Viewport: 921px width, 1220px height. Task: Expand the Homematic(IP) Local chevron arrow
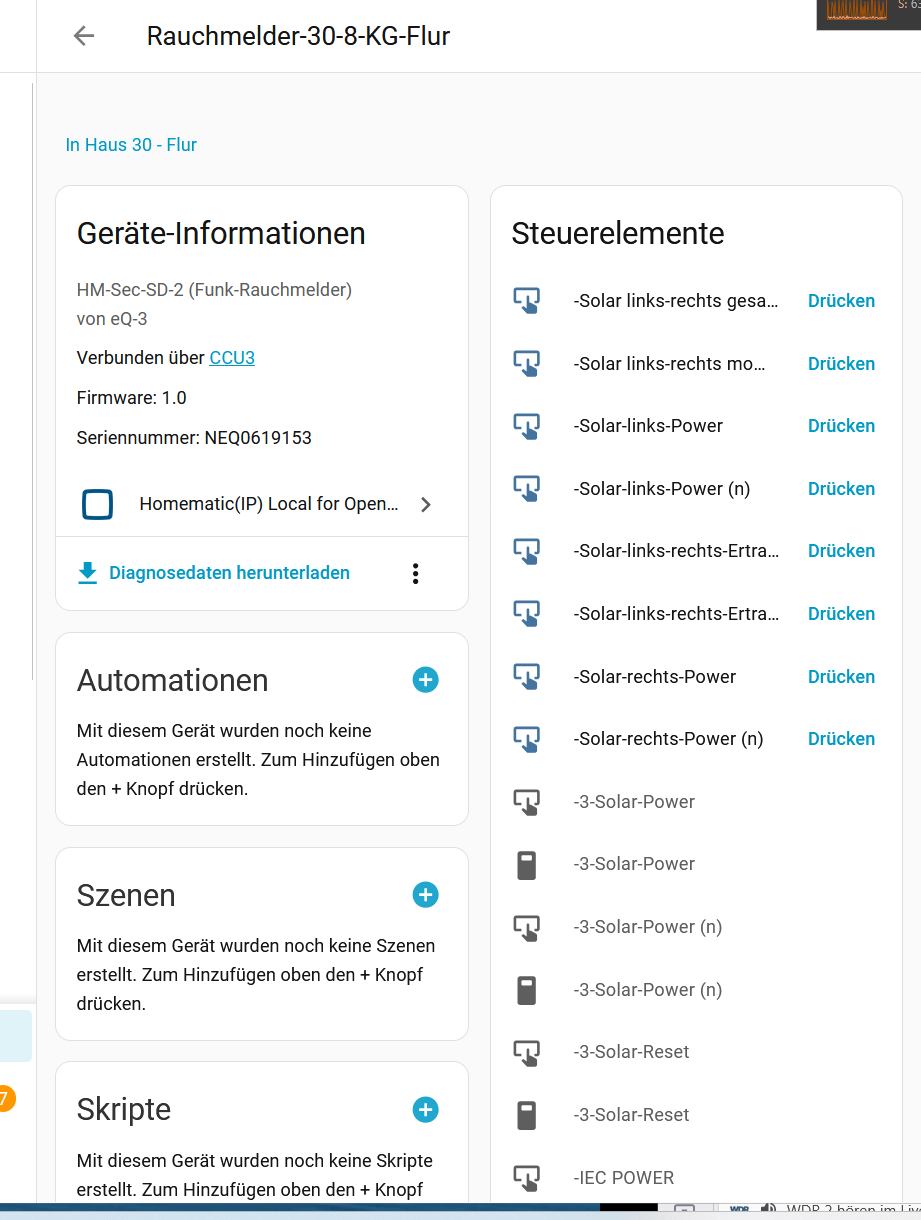426,505
